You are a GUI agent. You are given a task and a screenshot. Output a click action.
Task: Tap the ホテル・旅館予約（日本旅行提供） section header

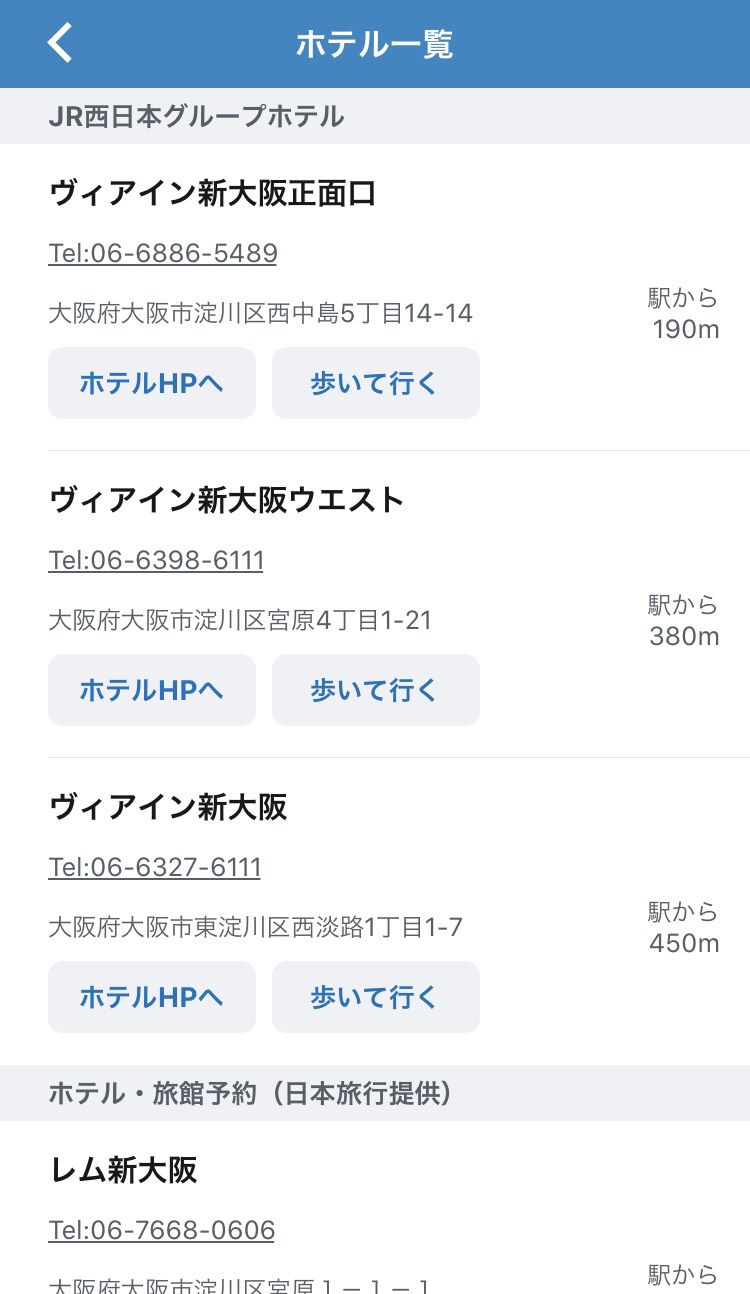coord(251,1094)
